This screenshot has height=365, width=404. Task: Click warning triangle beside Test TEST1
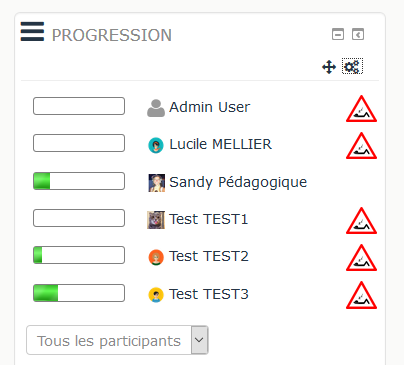point(361,221)
